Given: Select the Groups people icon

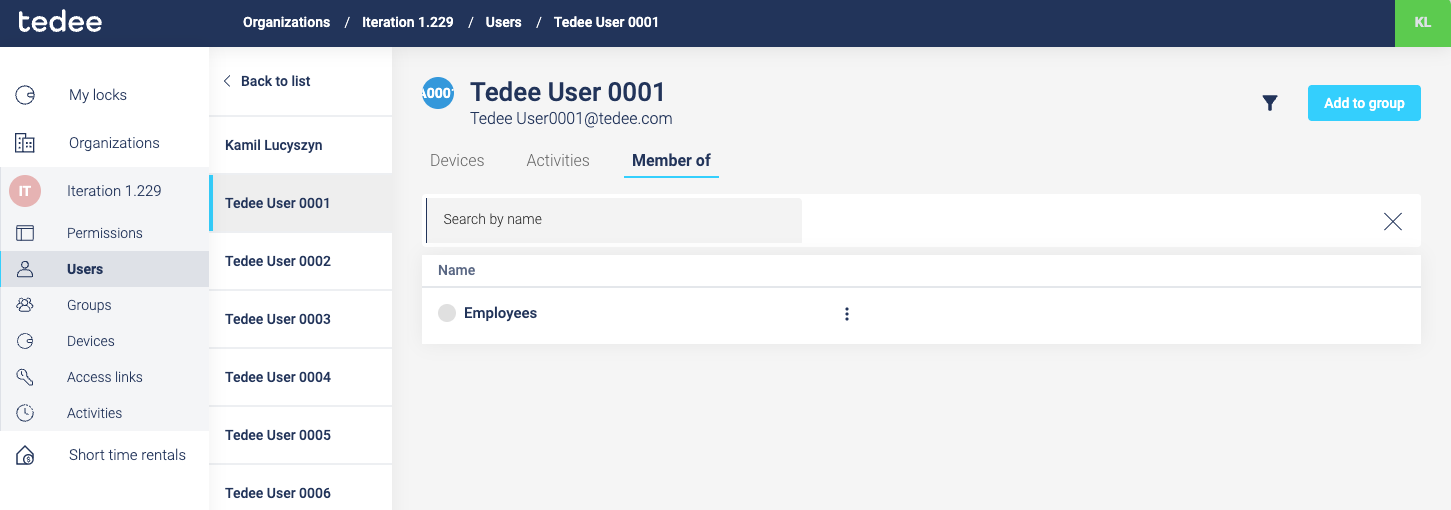Looking at the screenshot, I should click(25, 305).
